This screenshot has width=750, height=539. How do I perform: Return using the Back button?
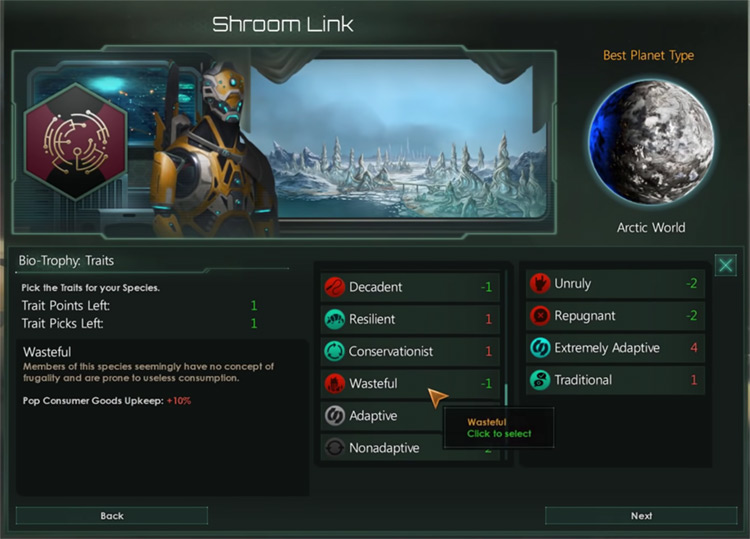click(112, 516)
